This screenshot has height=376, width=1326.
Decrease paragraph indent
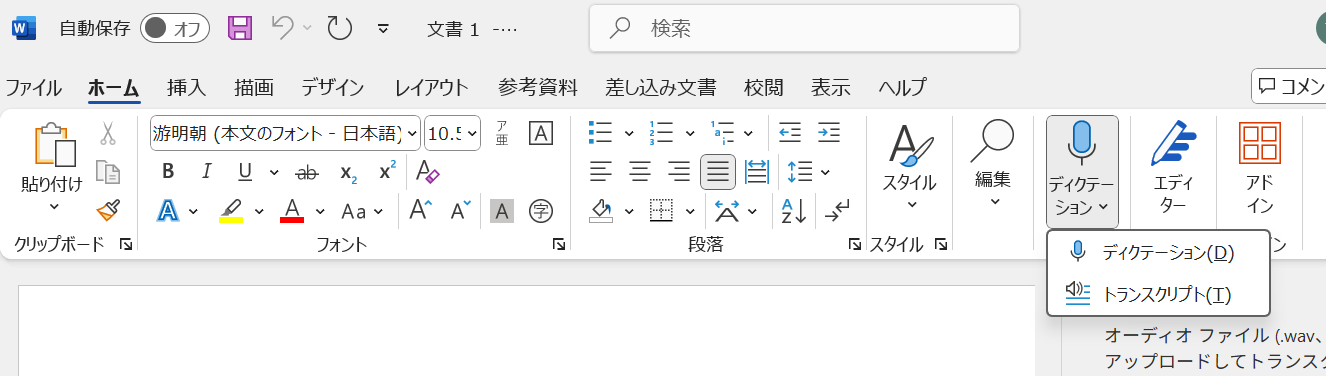click(x=790, y=133)
